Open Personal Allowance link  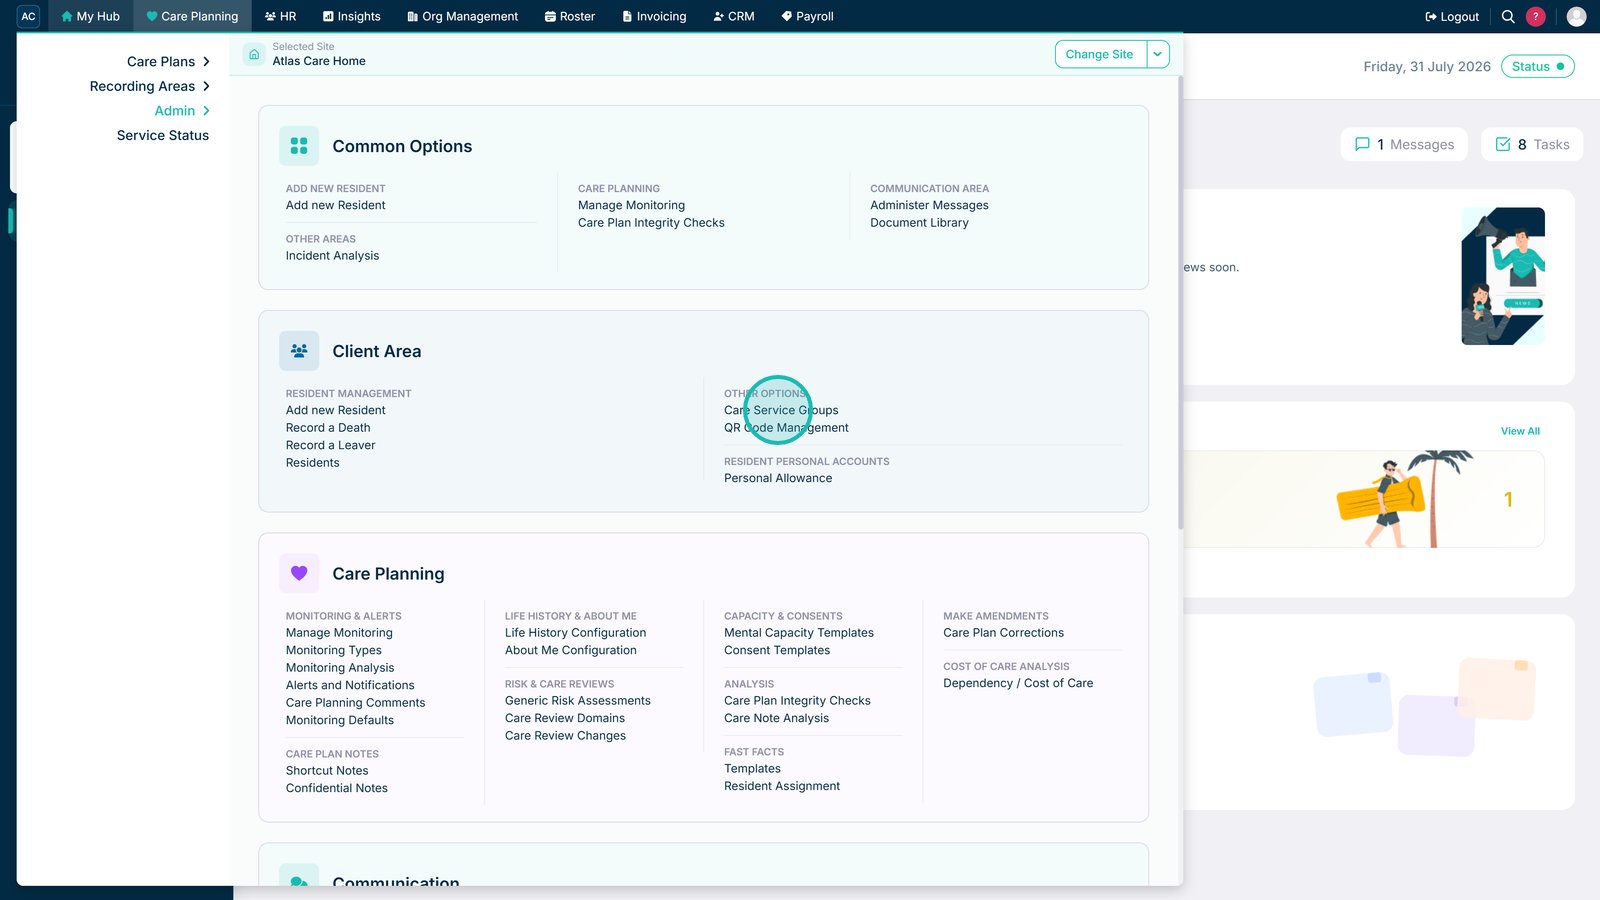click(778, 478)
